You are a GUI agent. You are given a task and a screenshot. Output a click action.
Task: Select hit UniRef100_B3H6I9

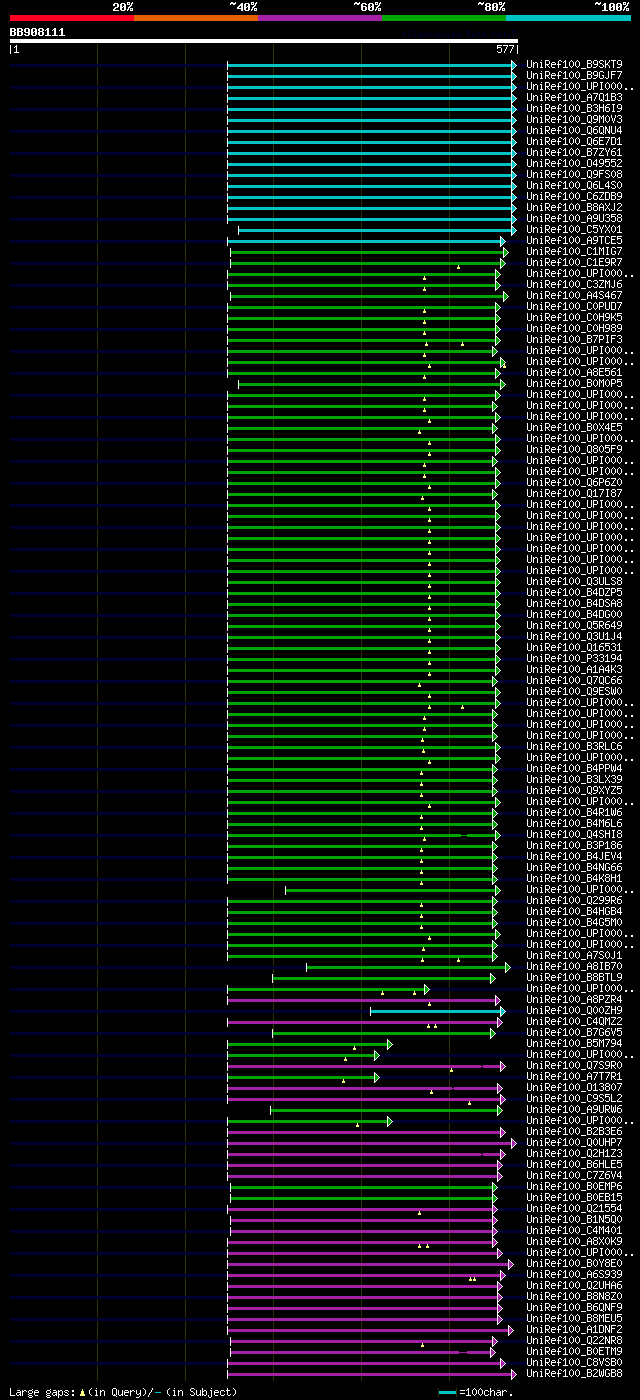[x=574, y=108]
